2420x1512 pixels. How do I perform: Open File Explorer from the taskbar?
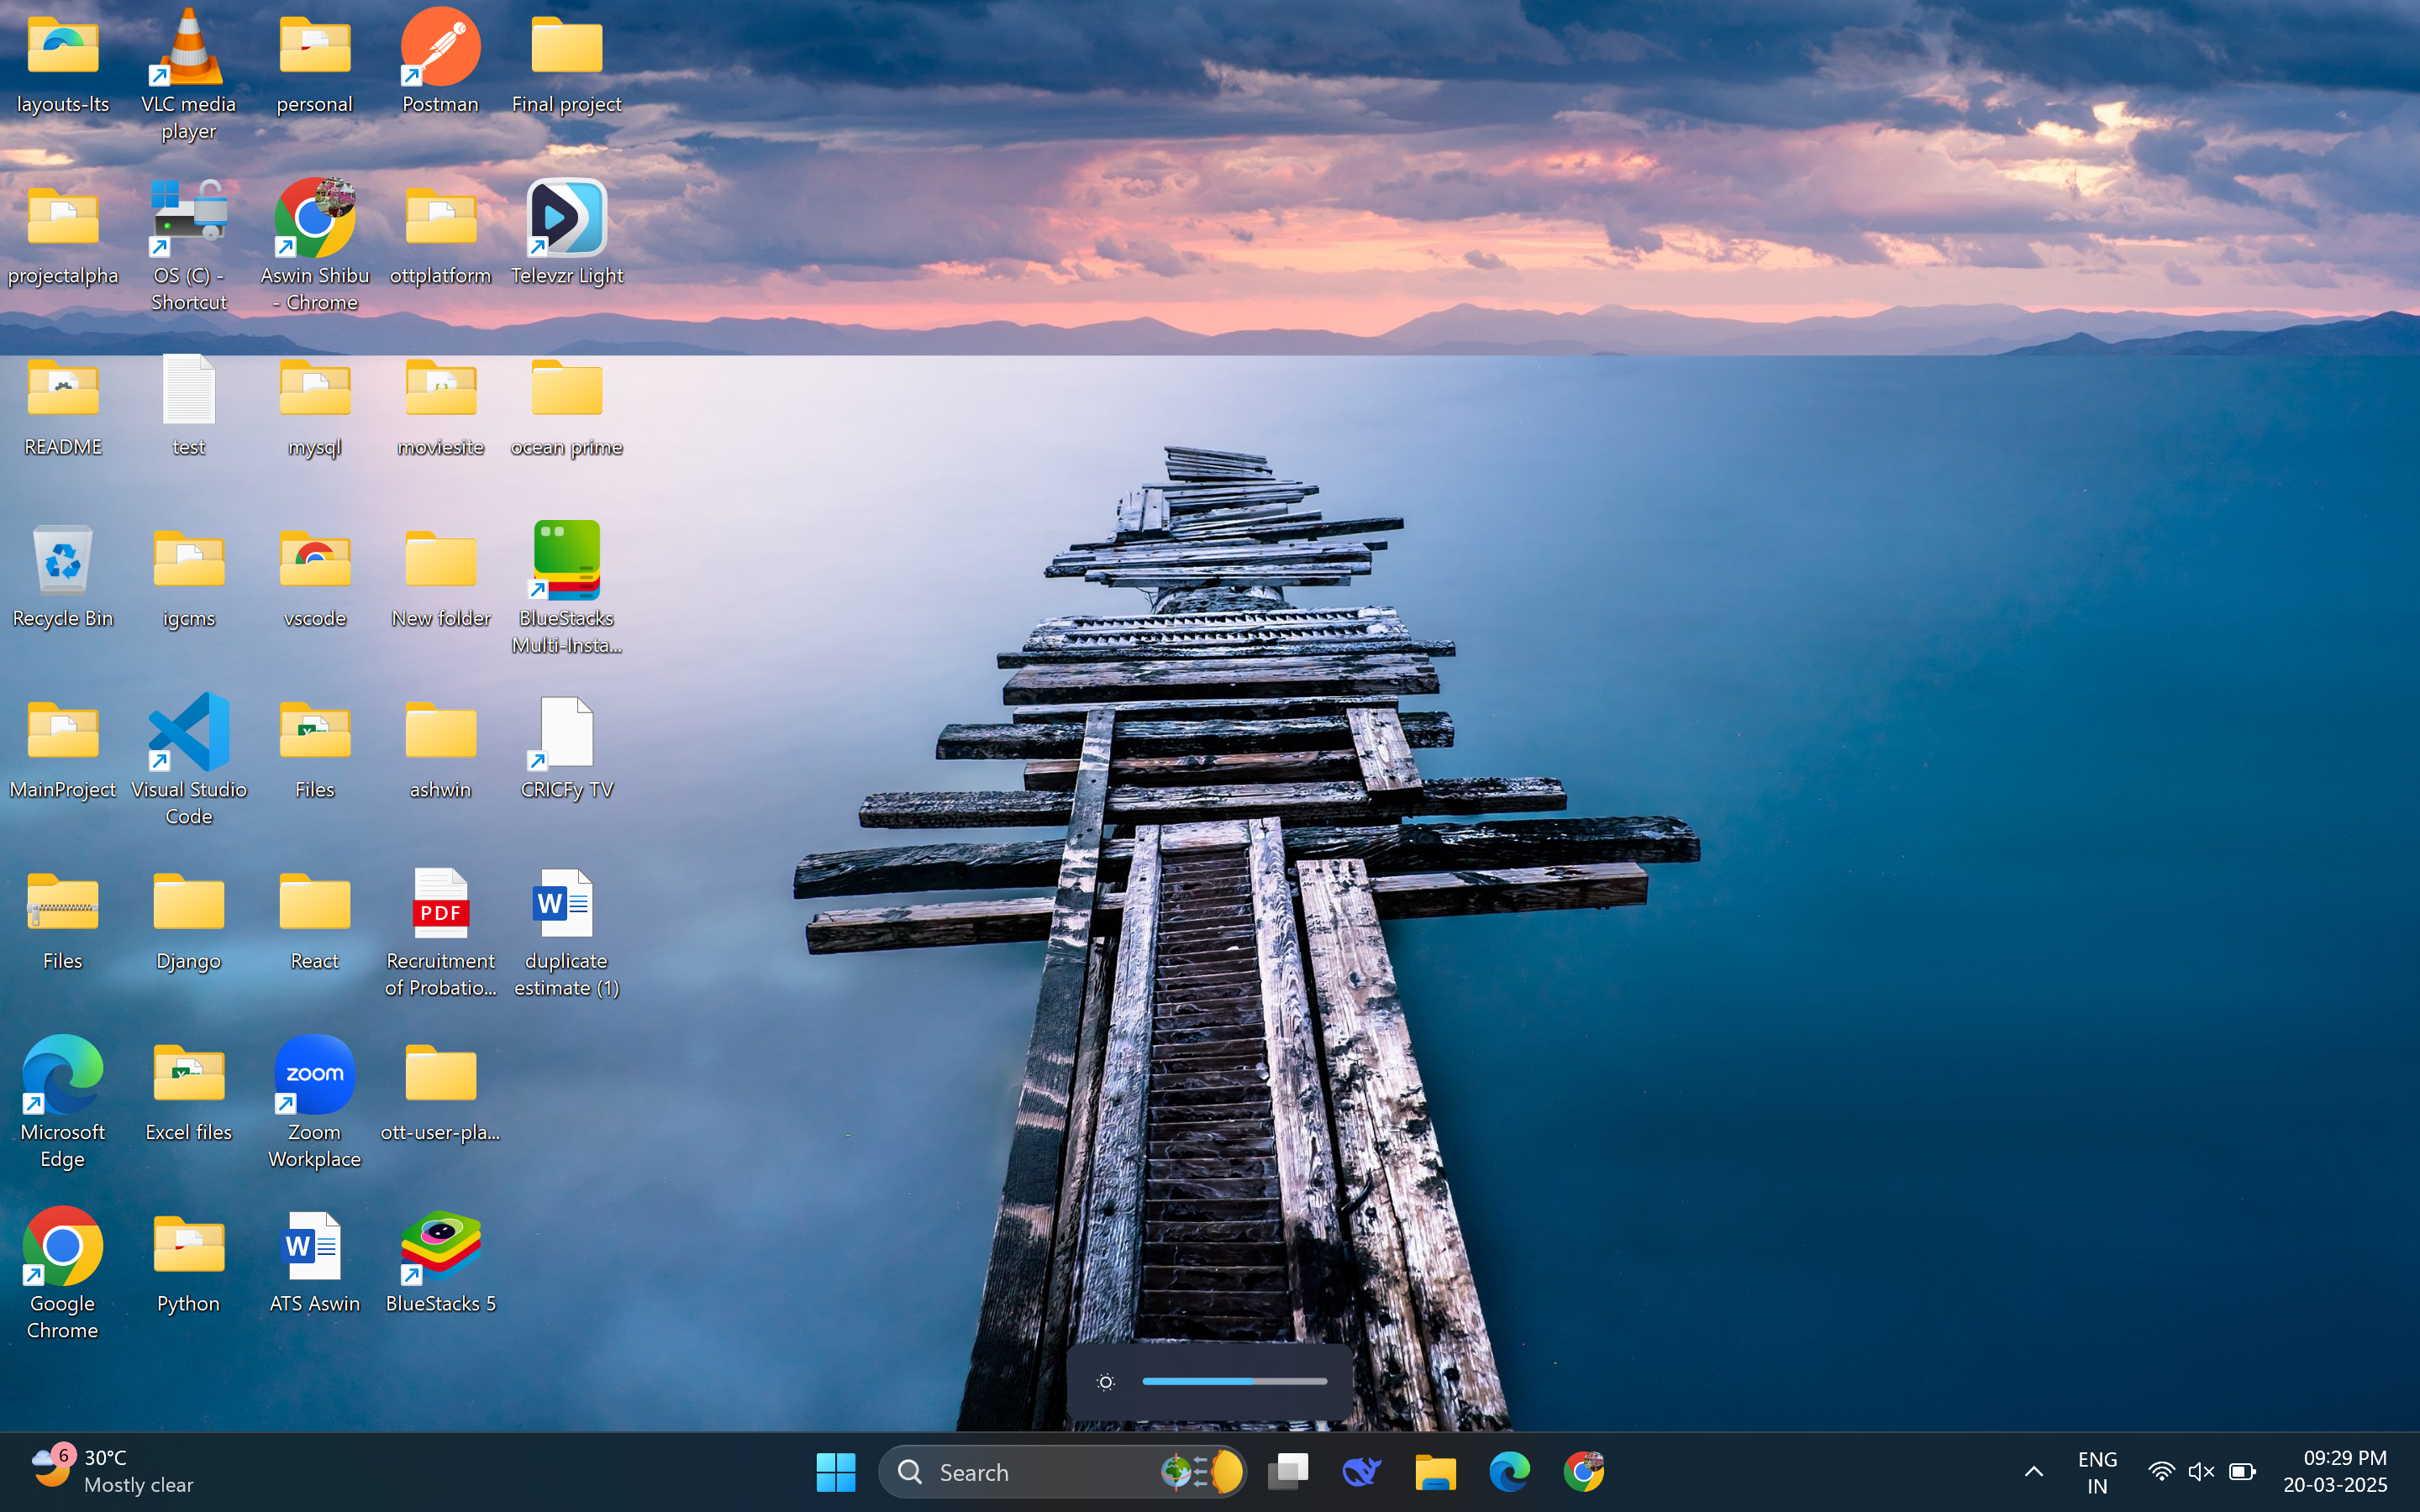[1436, 1472]
